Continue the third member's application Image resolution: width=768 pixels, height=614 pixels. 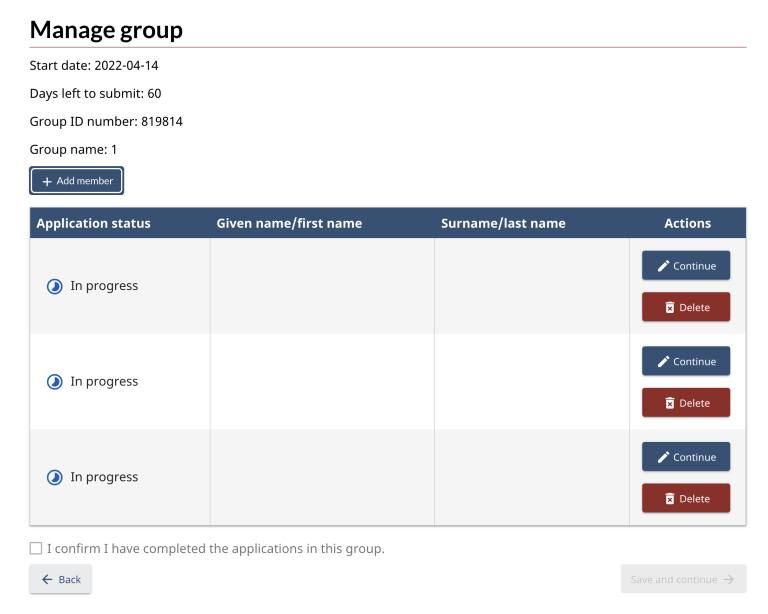tap(686, 457)
